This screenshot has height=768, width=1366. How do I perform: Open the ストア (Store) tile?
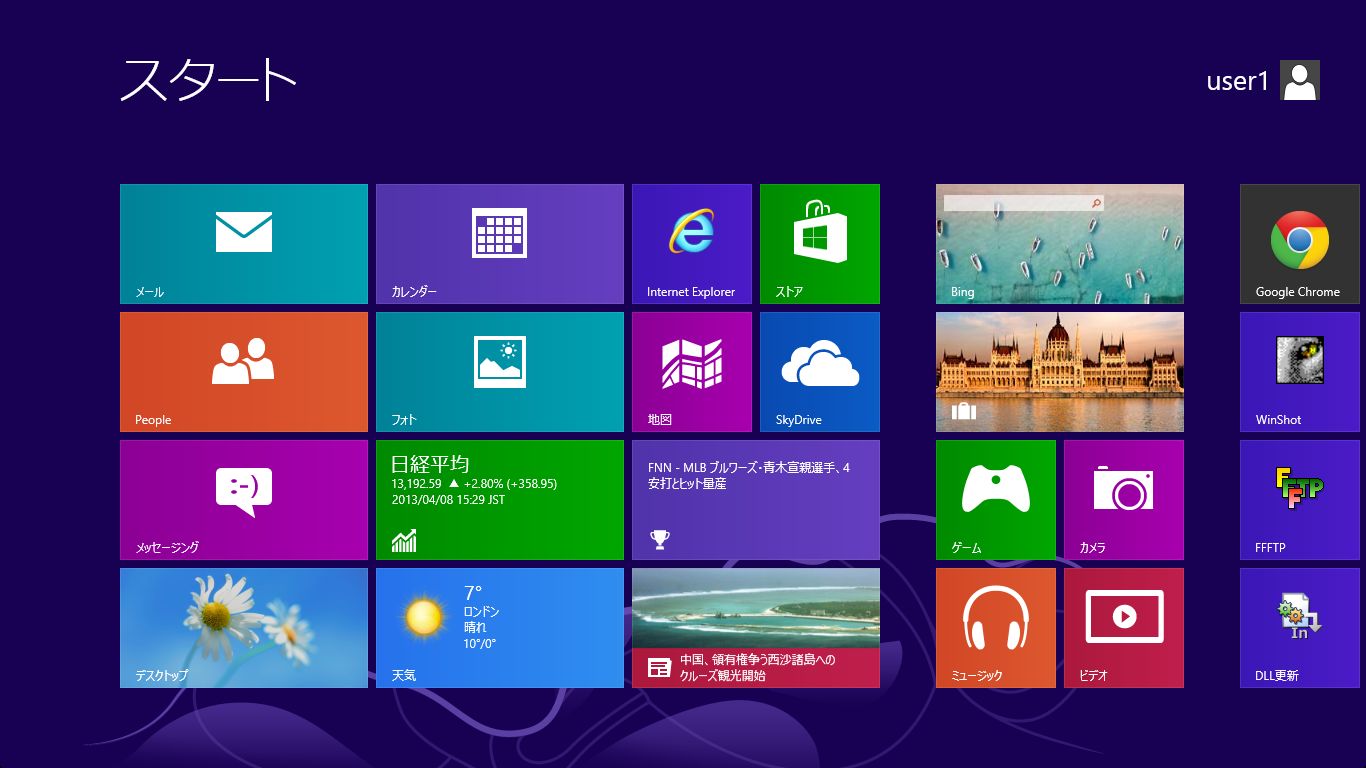coord(820,244)
